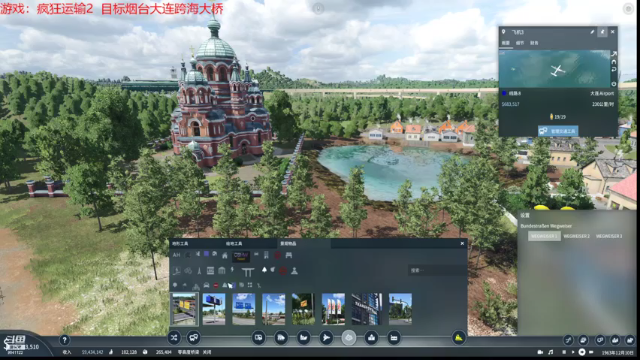The height and width of the screenshot is (360, 640).
Task: Click the arrow icon above vehicle preview controls
Action: point(613,54)
